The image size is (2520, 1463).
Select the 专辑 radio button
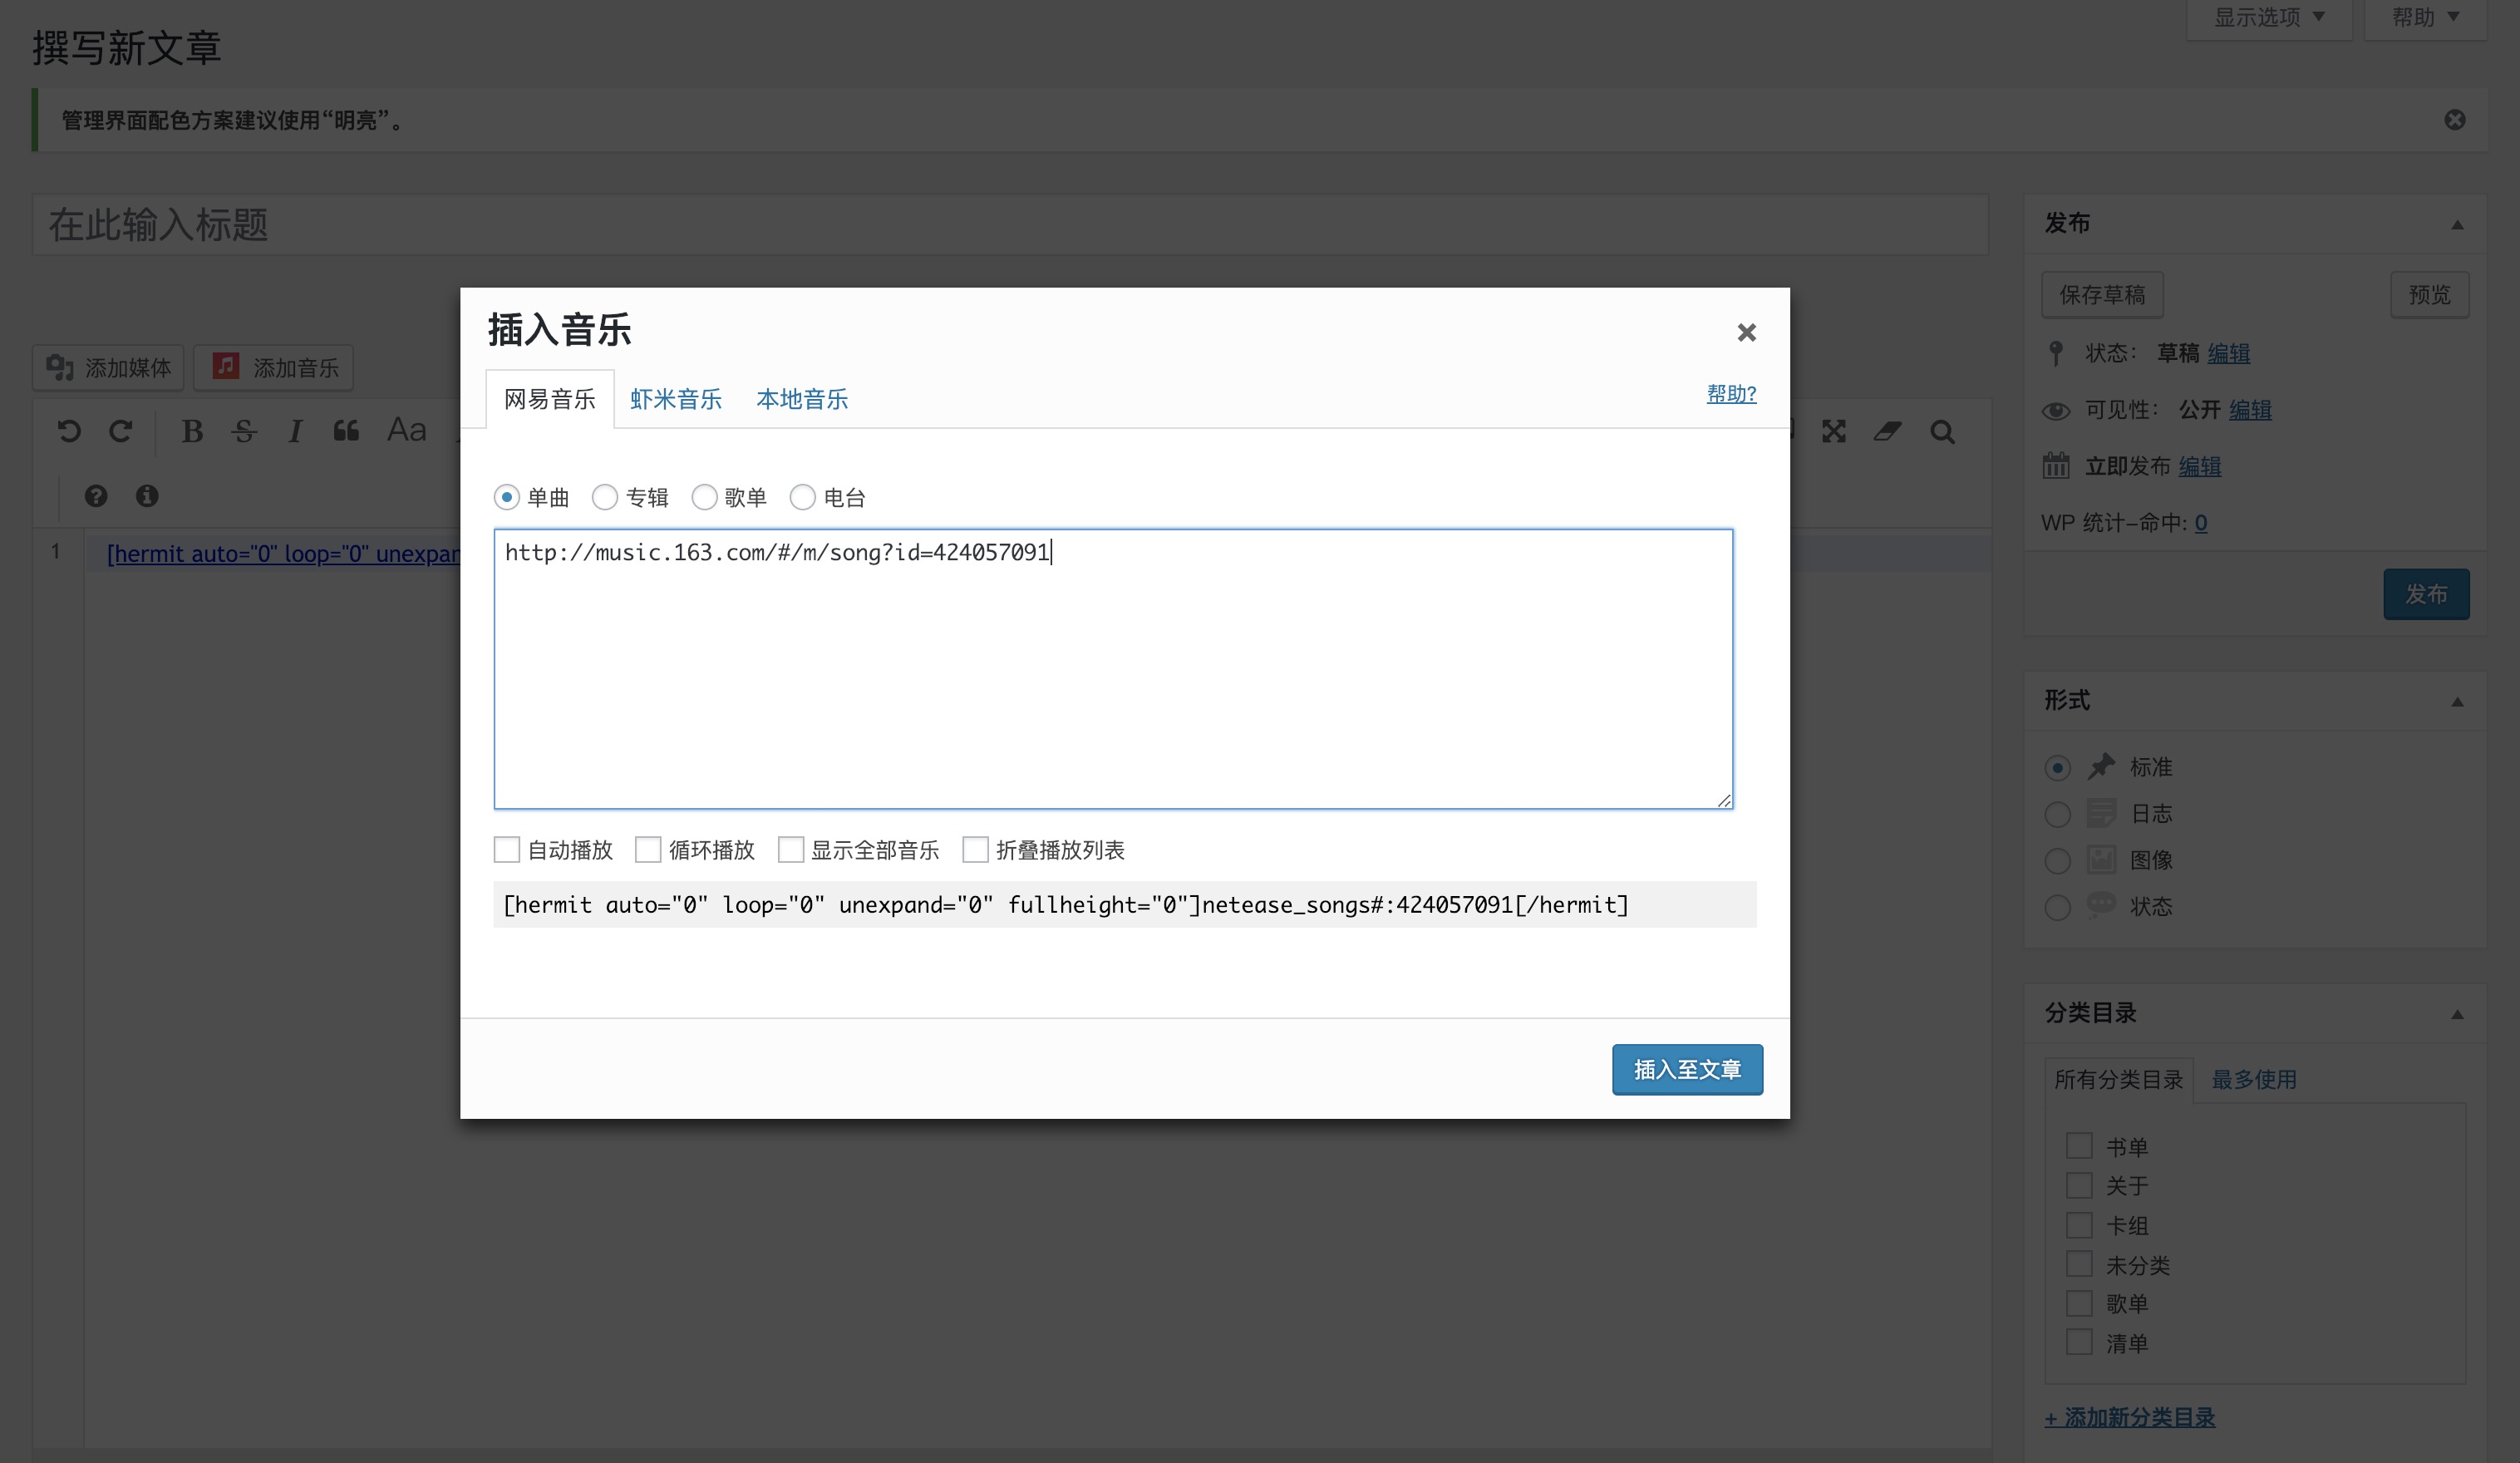(605, 497)
